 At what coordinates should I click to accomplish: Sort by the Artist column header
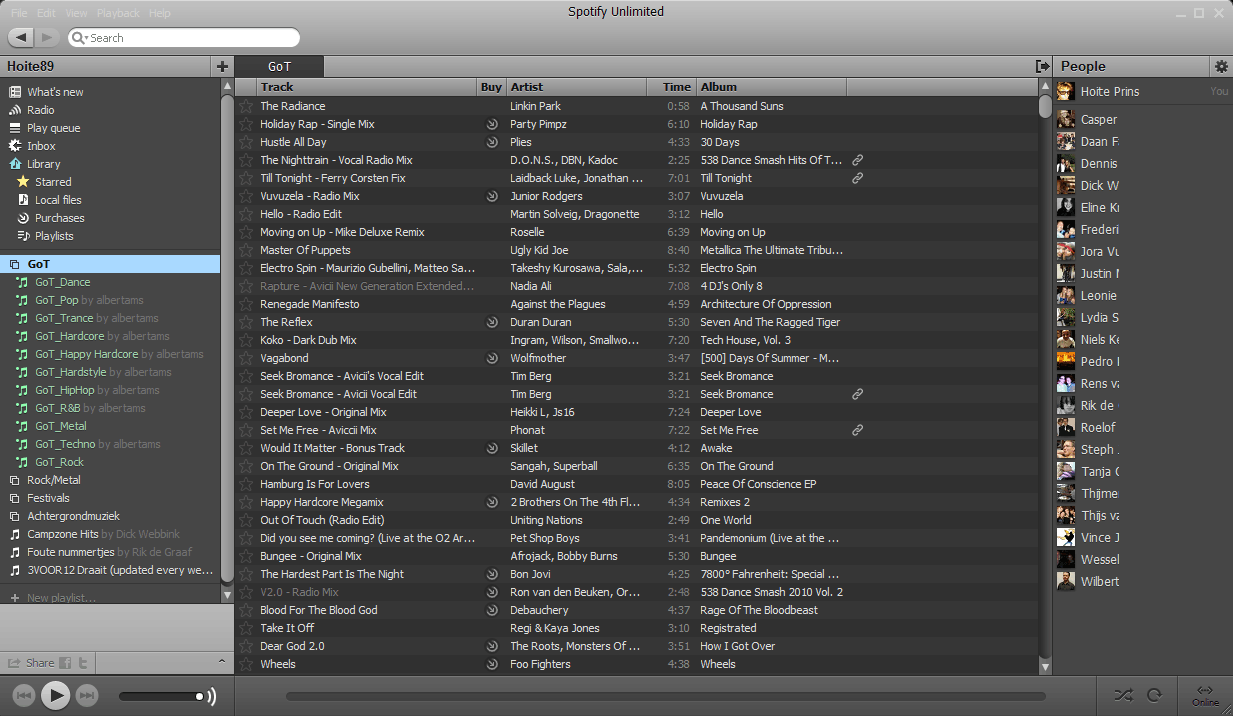tap(576, 87)
